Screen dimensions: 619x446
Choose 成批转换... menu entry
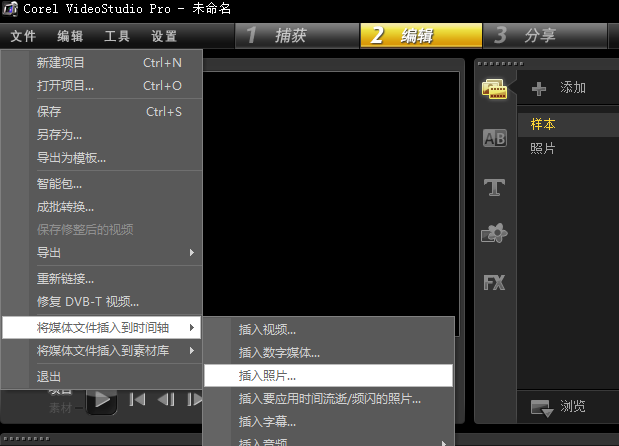[102, 207]
